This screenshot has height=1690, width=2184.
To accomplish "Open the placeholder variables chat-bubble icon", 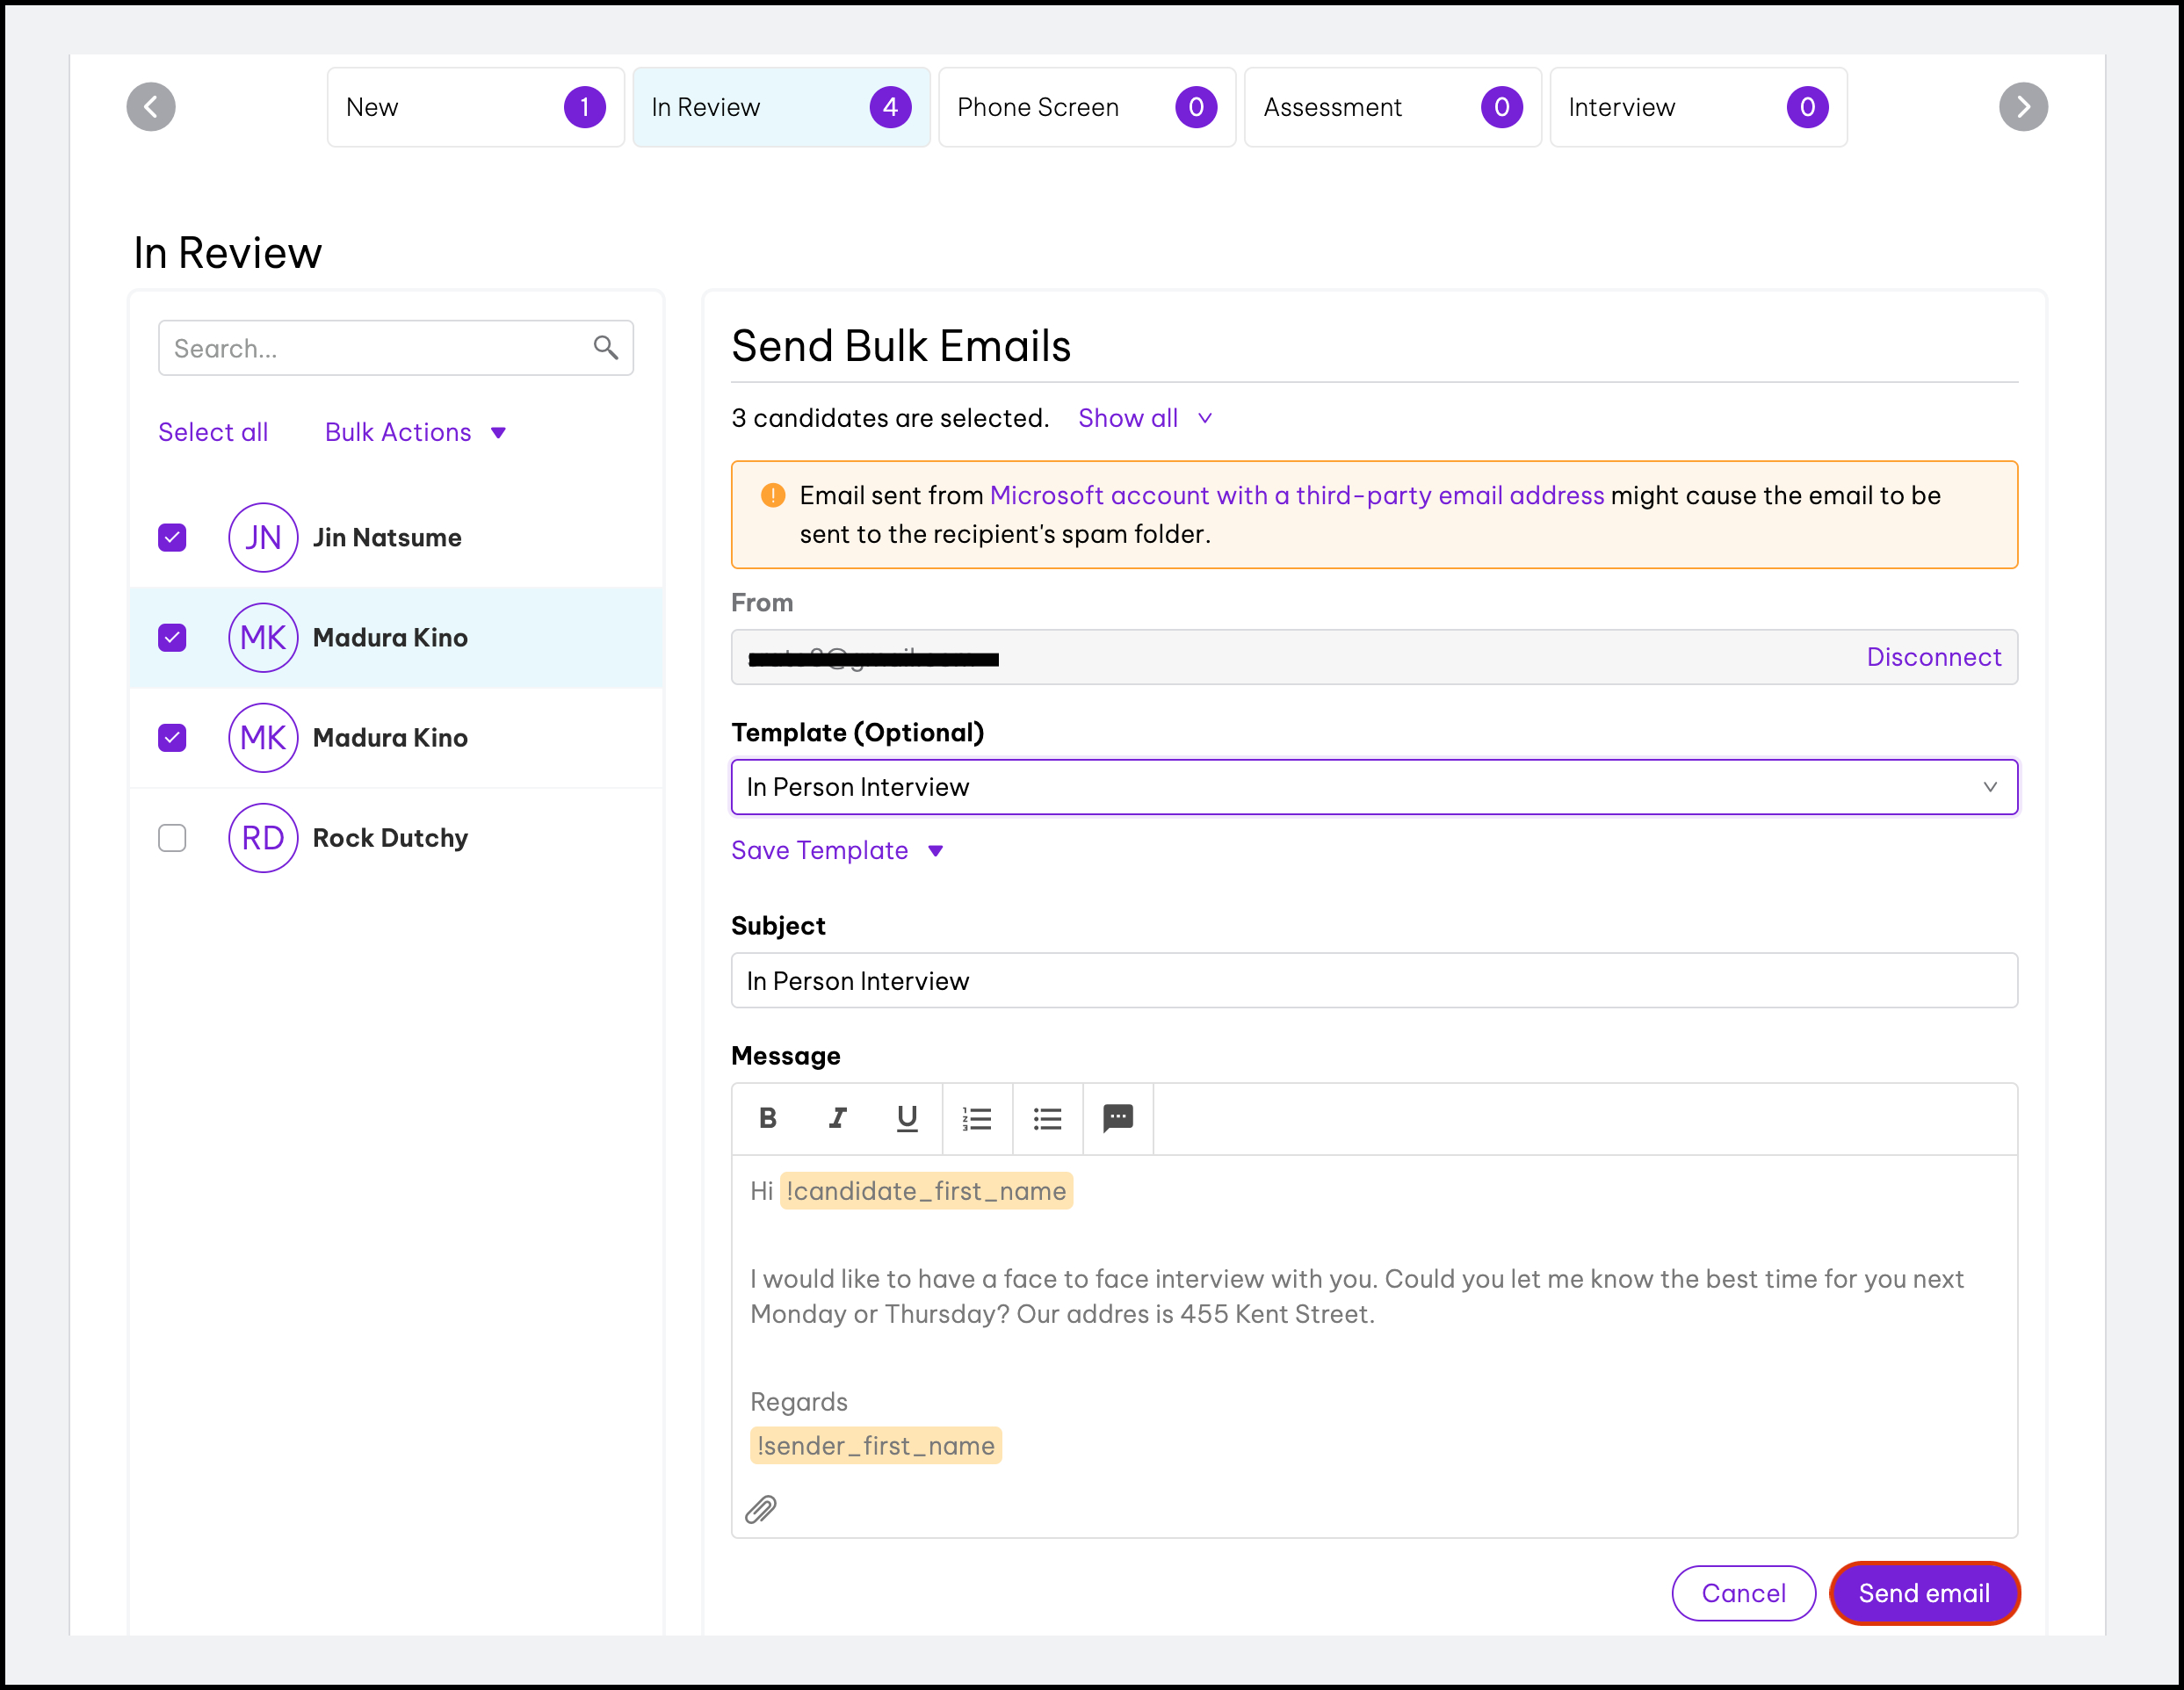I will [1117, 1118].
